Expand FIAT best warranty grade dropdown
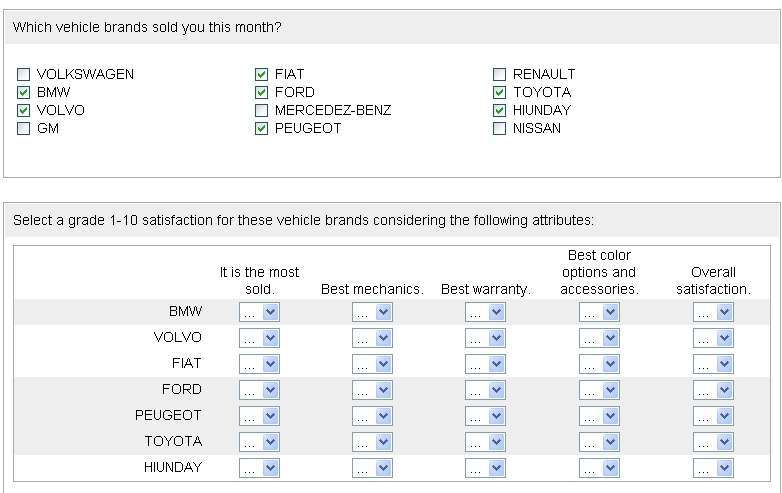782x493 pixels. point(485,364)
